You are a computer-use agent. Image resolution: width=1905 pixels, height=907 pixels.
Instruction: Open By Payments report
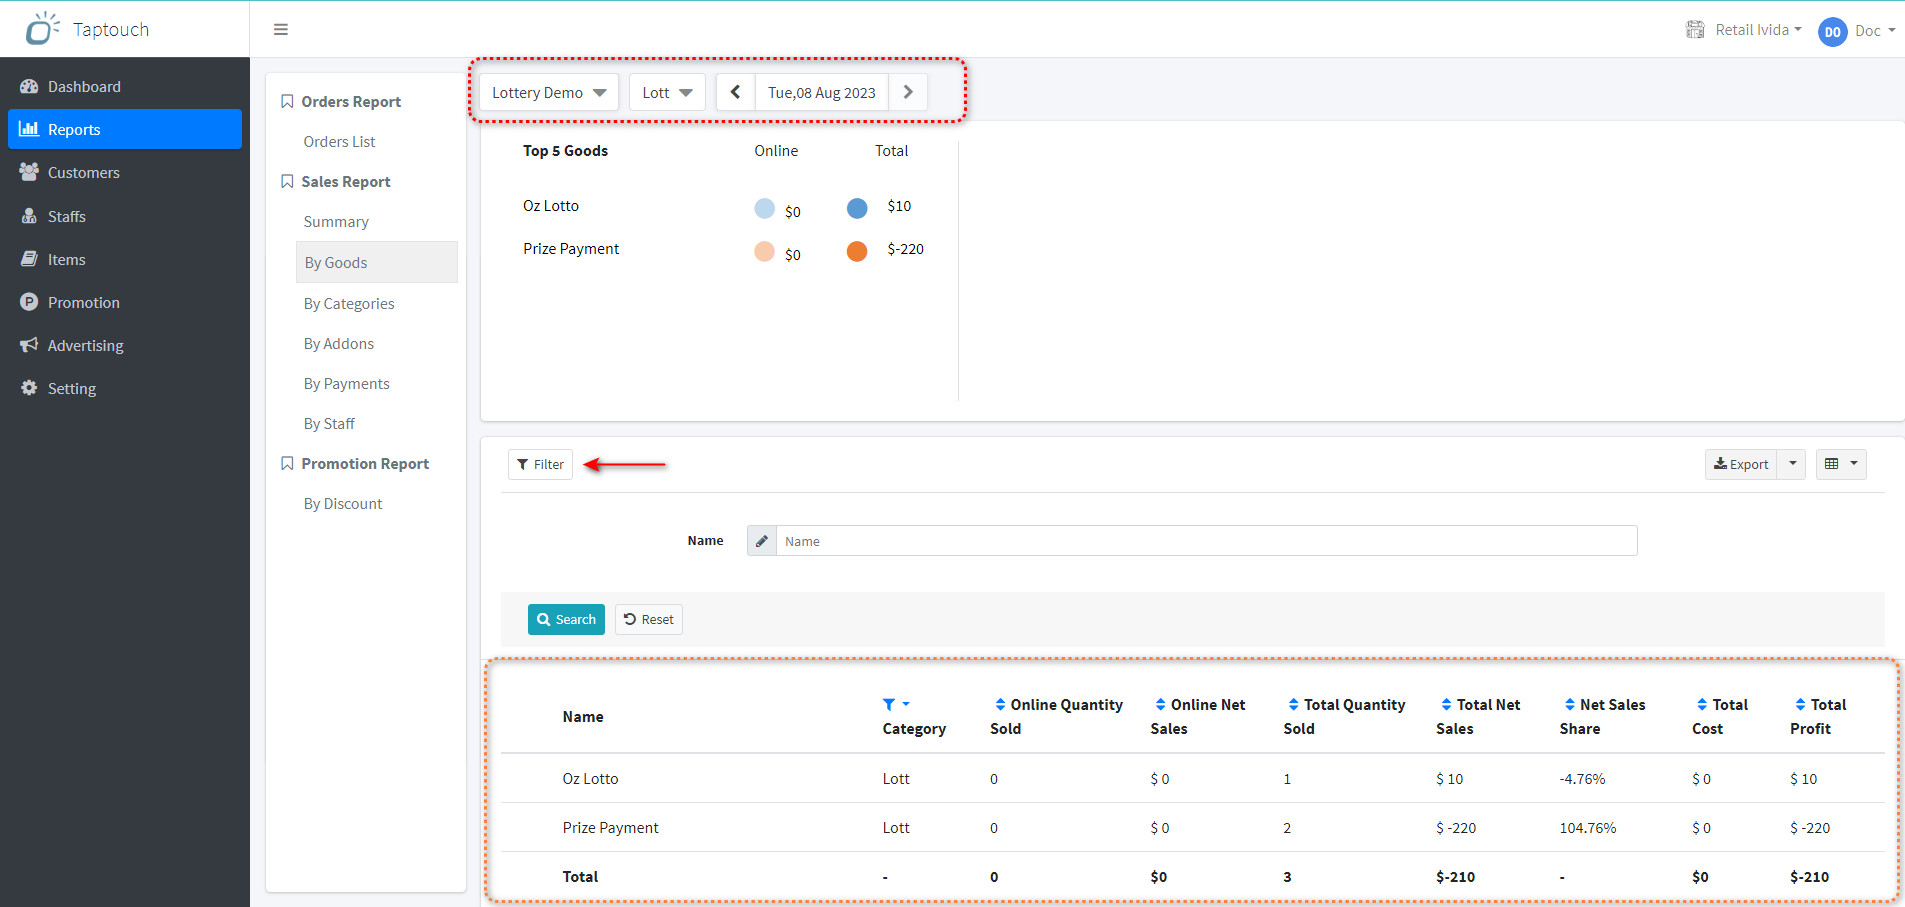pyautogui.click(x=347, y=384)
